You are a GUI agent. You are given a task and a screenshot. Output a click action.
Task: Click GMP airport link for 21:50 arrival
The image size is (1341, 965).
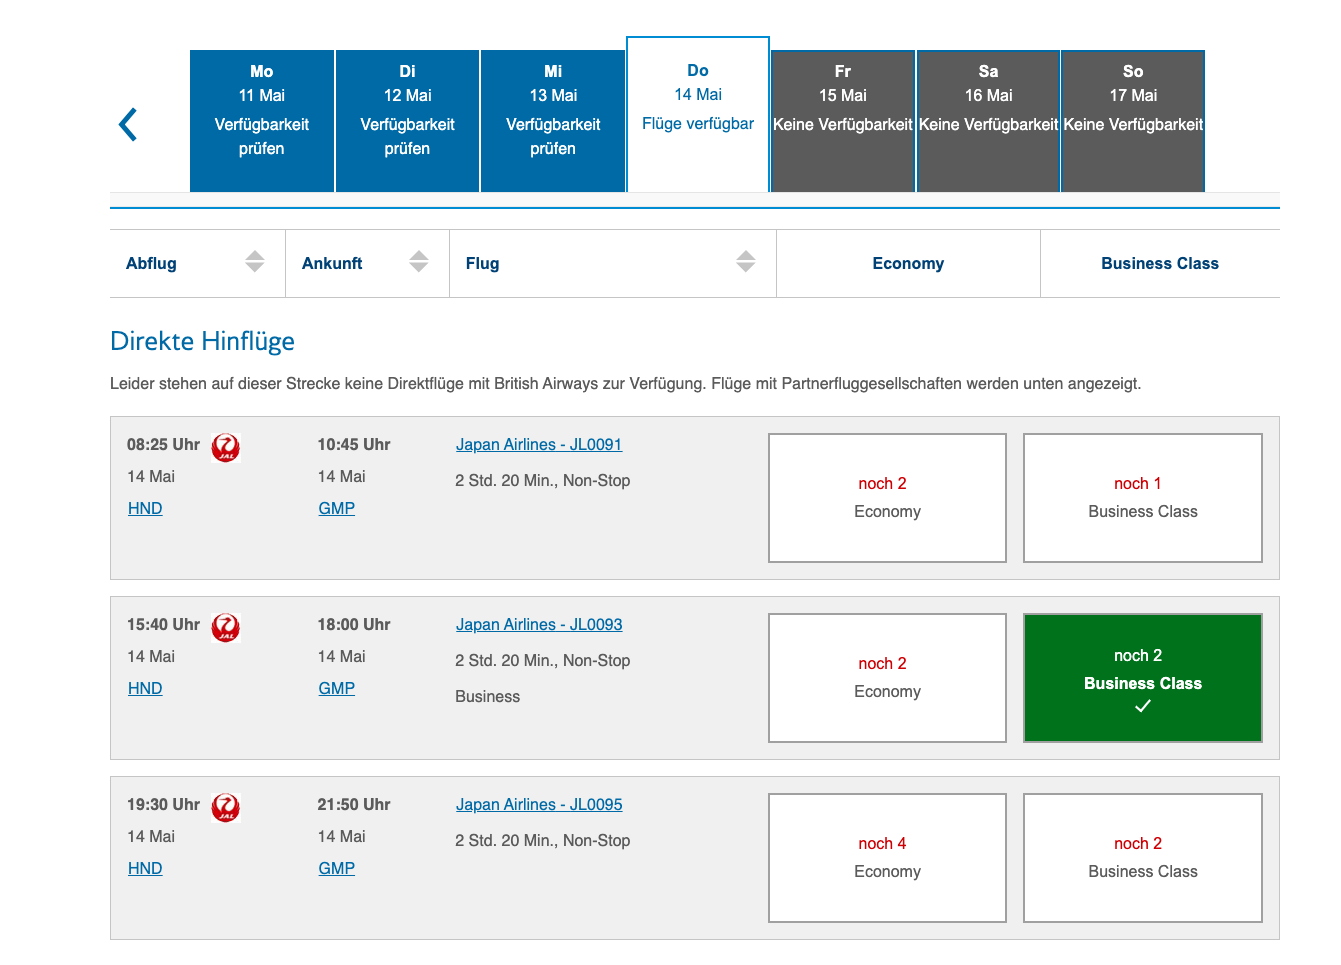[337, 868]
